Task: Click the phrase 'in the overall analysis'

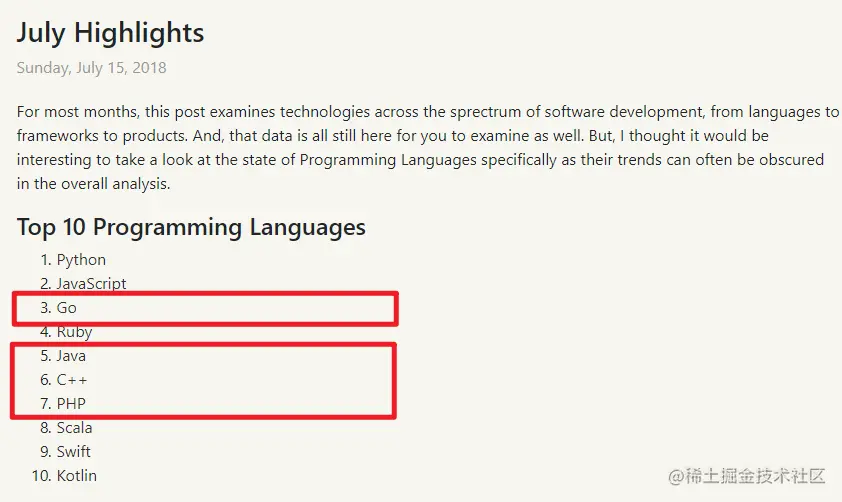Action: (93, 184)
